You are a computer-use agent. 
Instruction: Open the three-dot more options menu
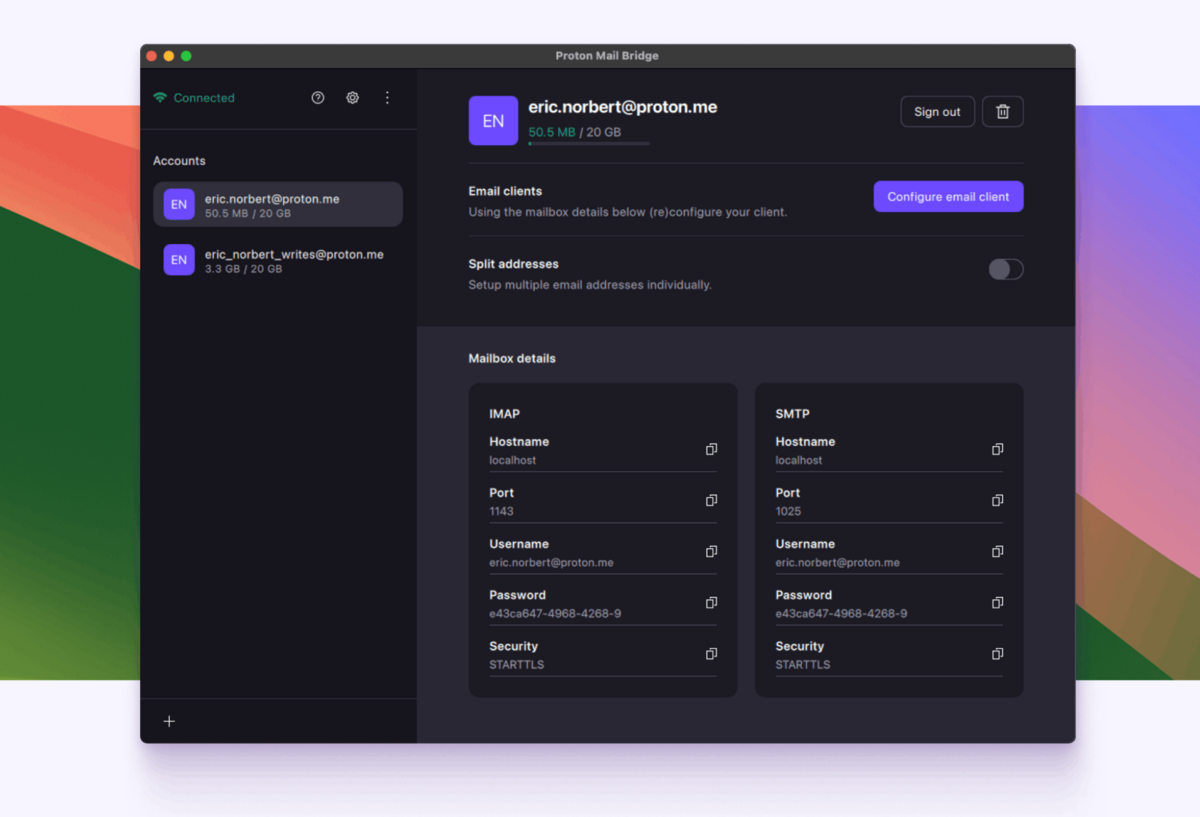click(388, 98)
